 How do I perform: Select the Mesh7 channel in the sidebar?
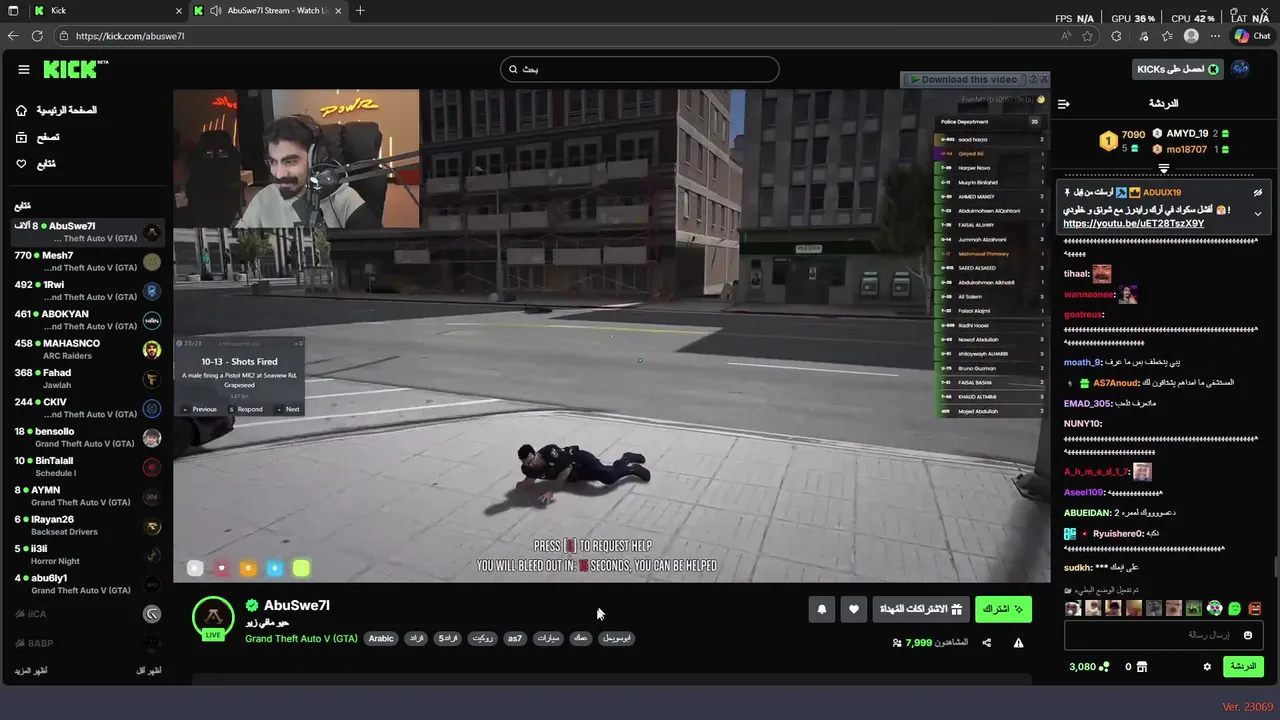87,261
